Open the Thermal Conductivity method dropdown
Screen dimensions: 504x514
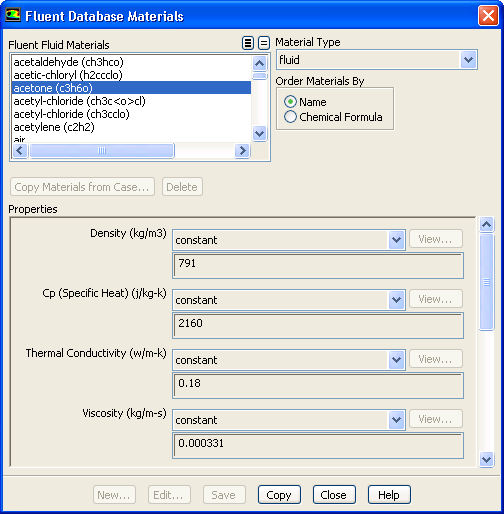[x=289, y=360]
